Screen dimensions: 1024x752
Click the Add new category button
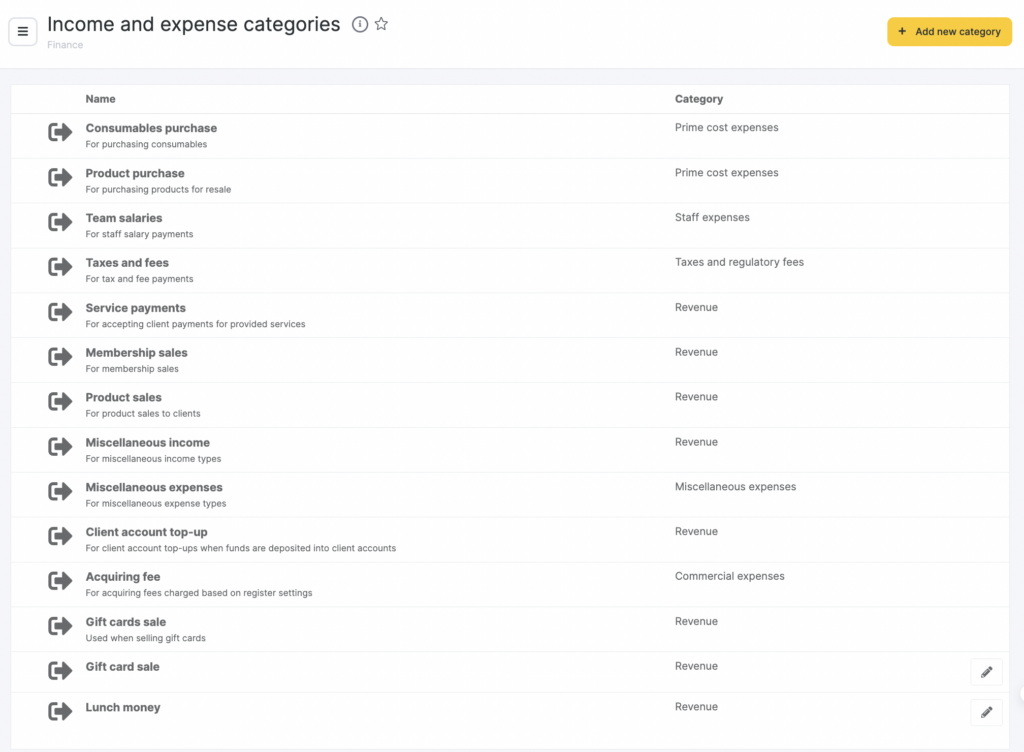coord(949,31)
